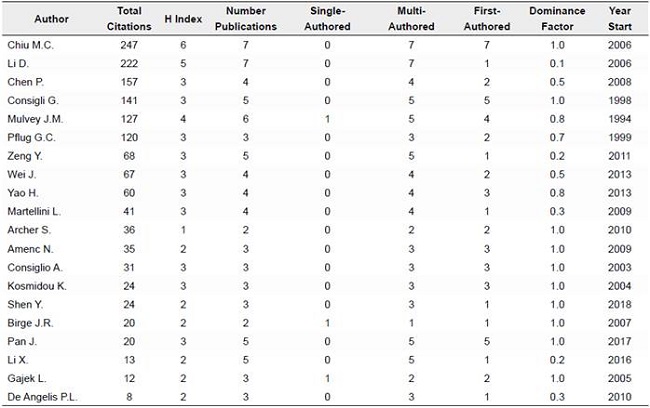Click the Number Publications header

click(x=241, y=19)
